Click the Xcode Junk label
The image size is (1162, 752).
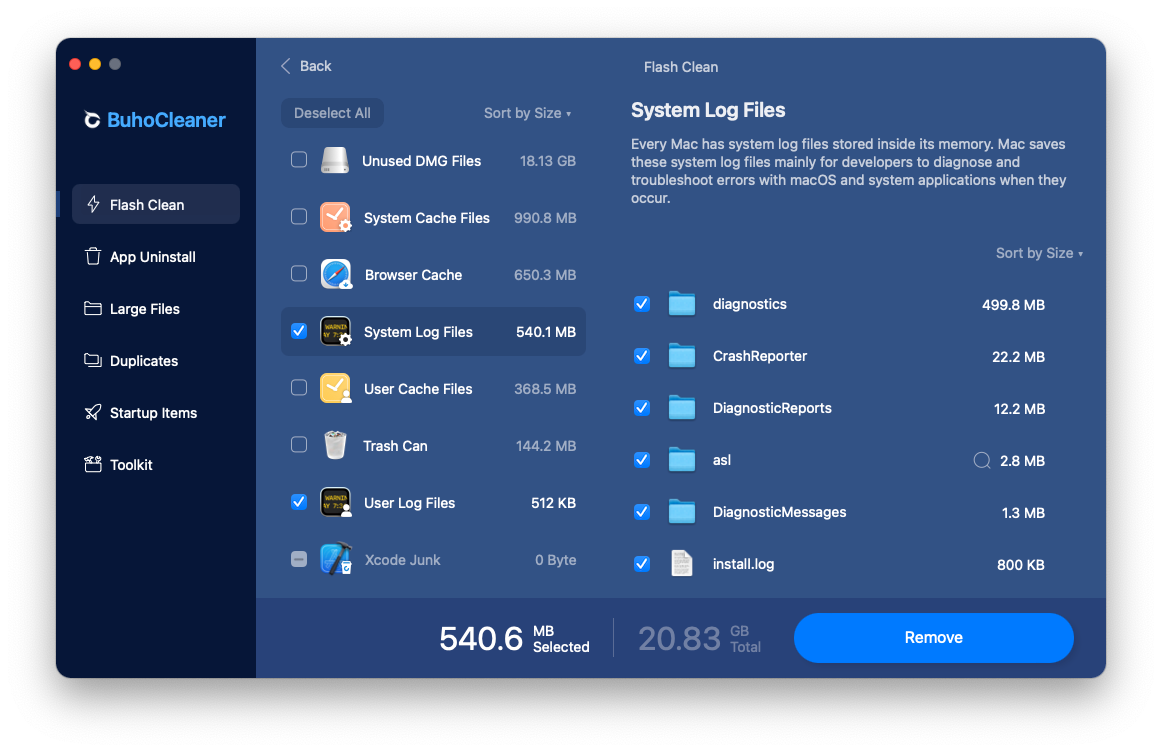pos(402,560)
